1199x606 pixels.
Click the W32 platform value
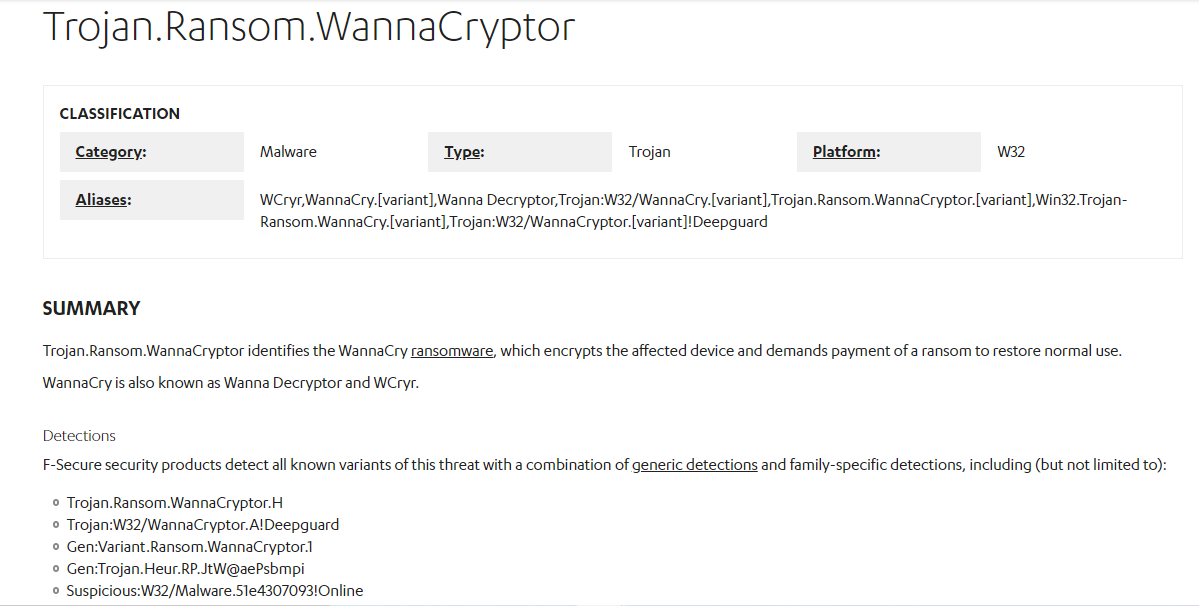point(1011,152)
